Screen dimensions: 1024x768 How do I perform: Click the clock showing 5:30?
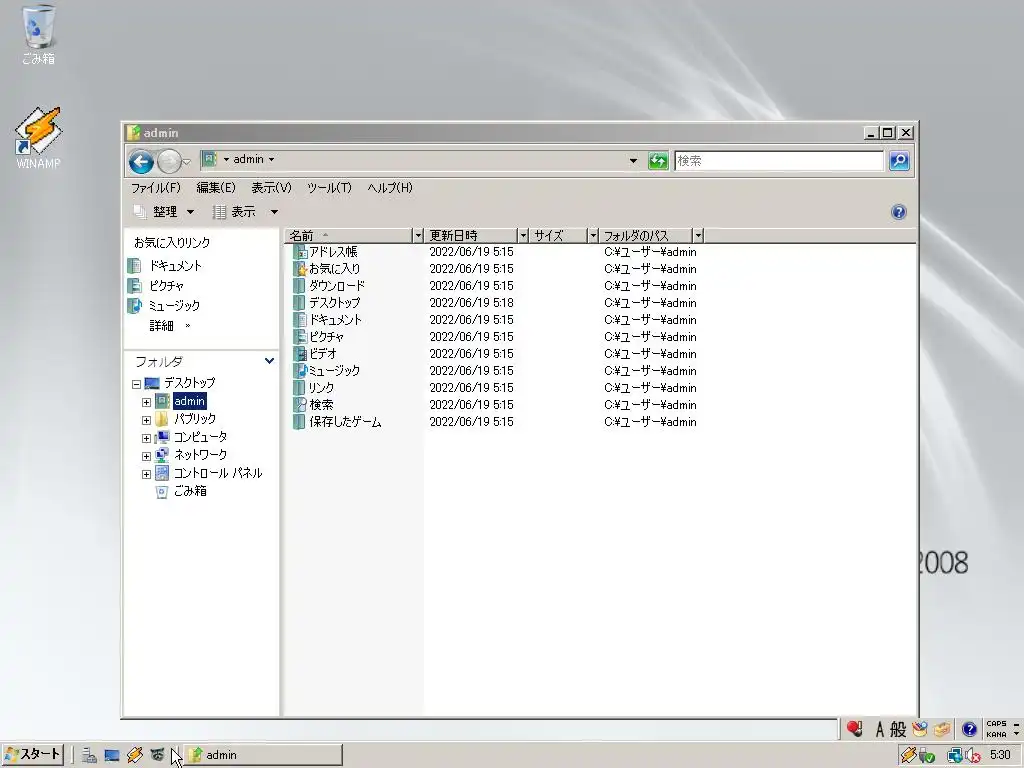(x=1000, y=756)
